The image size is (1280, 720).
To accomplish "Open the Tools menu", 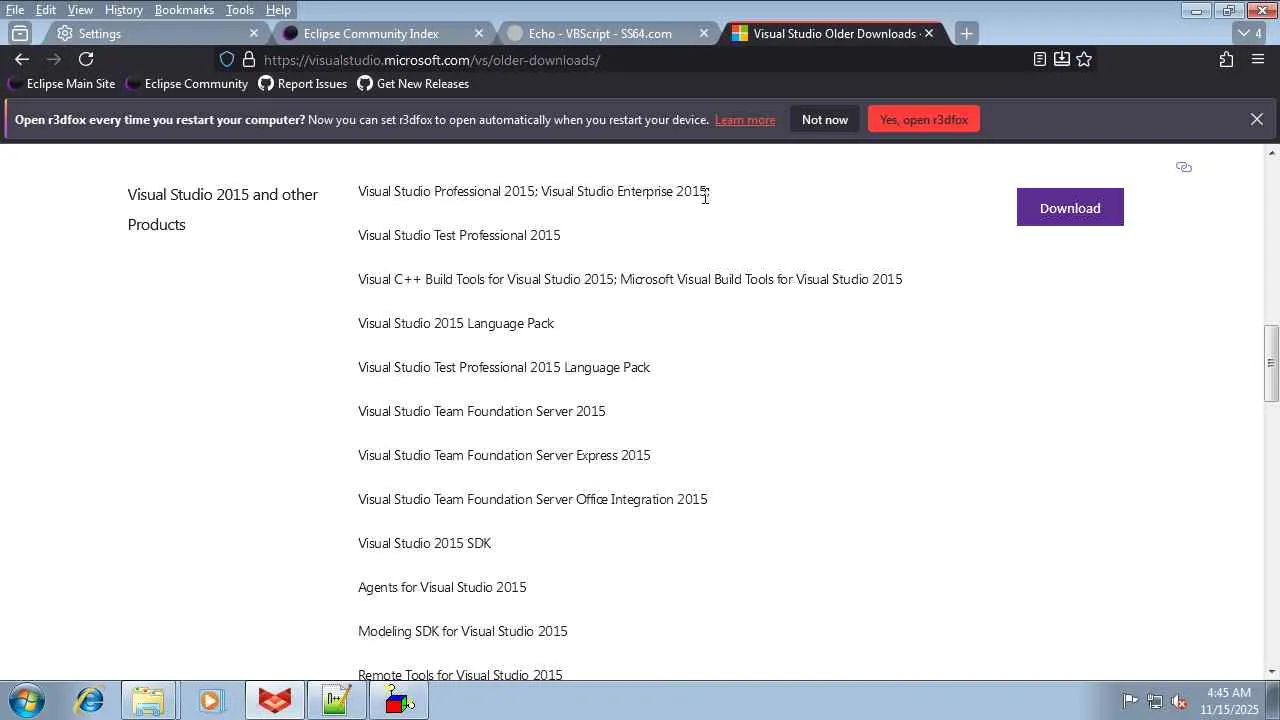I will click(x=239, y=10).
